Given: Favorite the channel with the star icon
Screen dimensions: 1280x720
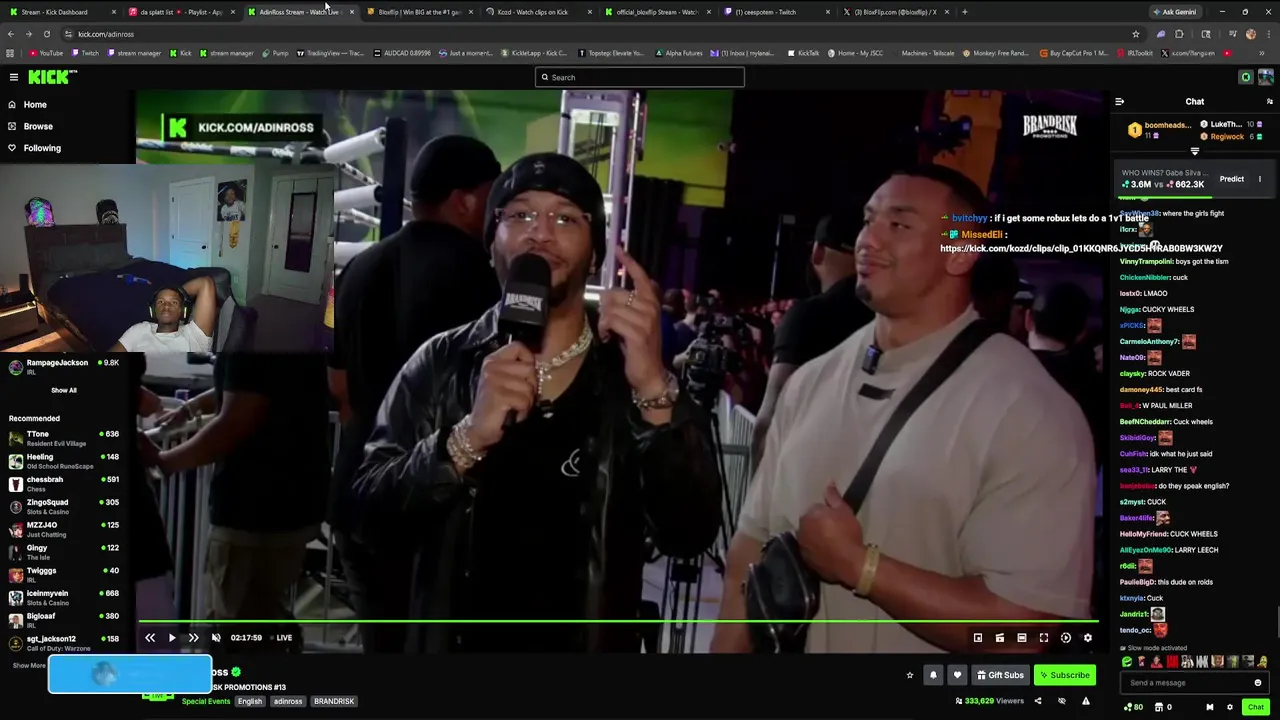Looking at the screenshot, I should pos(910,675).
